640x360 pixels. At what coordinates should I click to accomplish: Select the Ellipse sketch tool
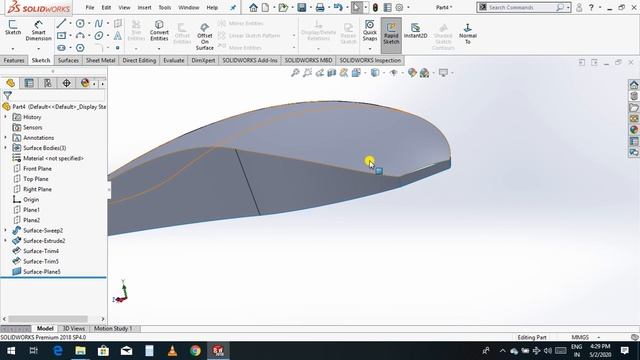point(99,36)
